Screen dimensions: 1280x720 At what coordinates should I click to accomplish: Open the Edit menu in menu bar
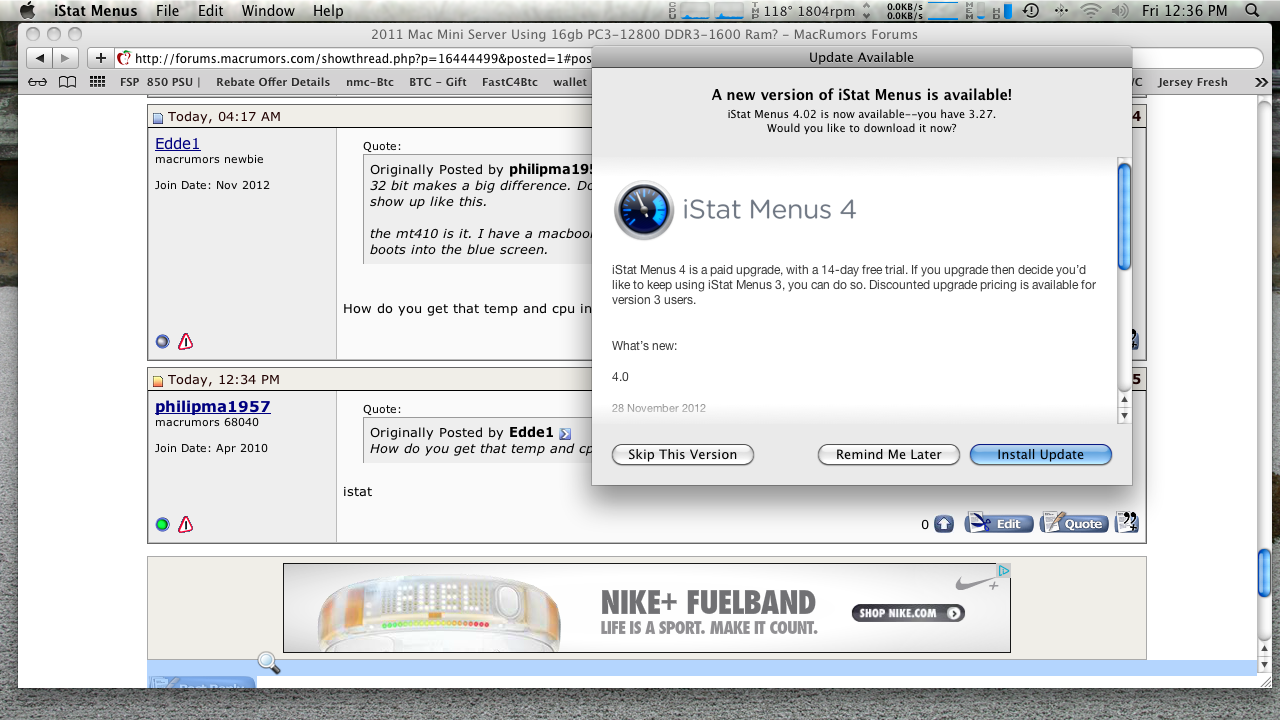[210, 11]
